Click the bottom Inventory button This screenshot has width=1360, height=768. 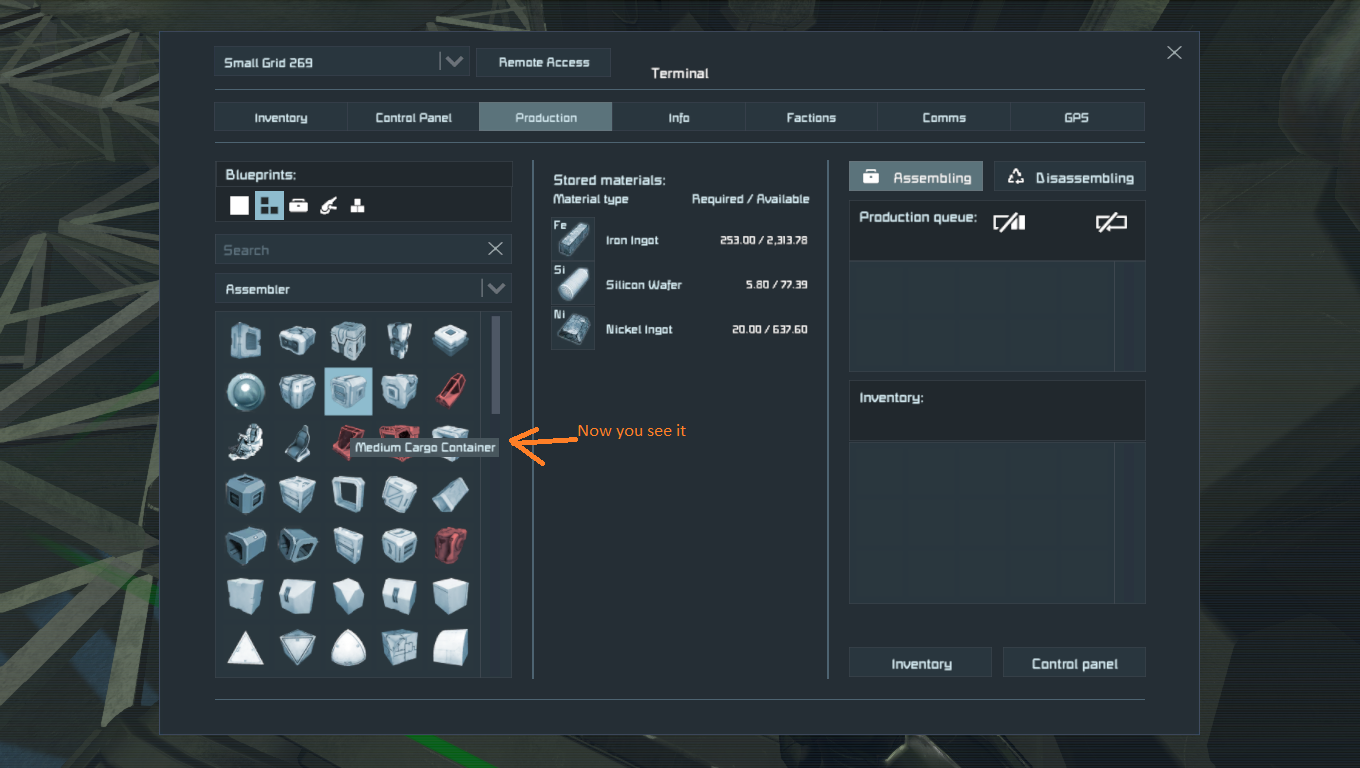pyautogui.click(x=921, y=663)
